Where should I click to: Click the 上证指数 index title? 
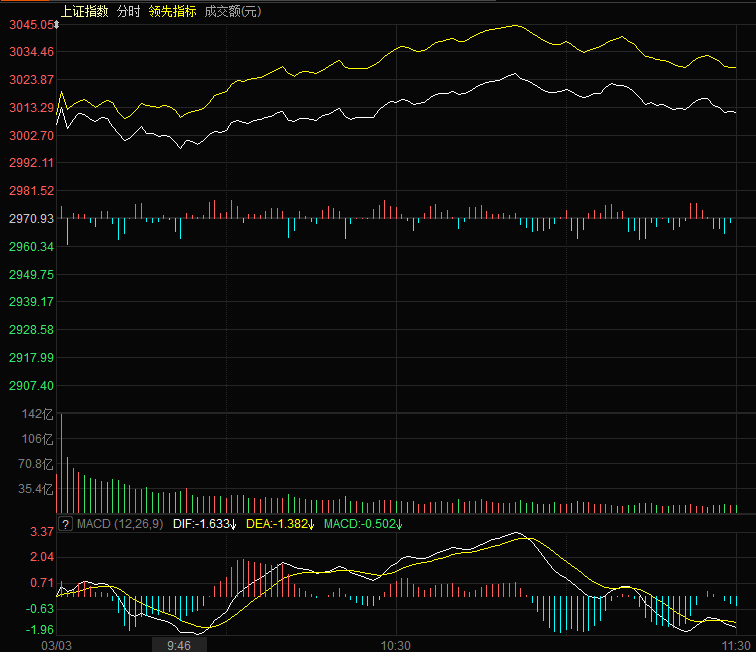(x=84, y=11)
